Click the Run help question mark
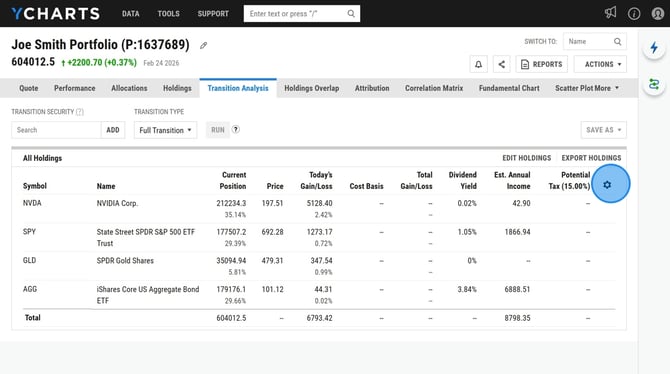670x374 pixels. click(235, 130)
